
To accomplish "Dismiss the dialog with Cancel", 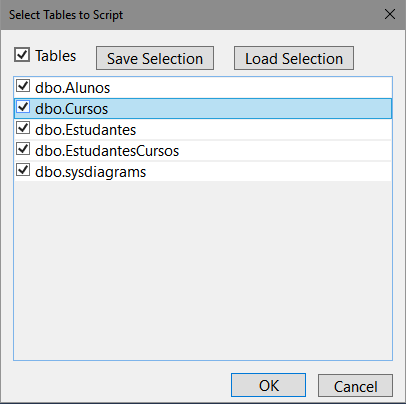I will point(356,386).
